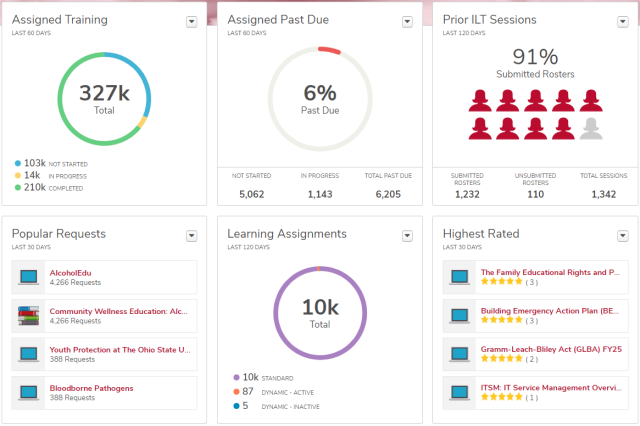Click the 1,342 Total Sessions value

click(604, 194)
